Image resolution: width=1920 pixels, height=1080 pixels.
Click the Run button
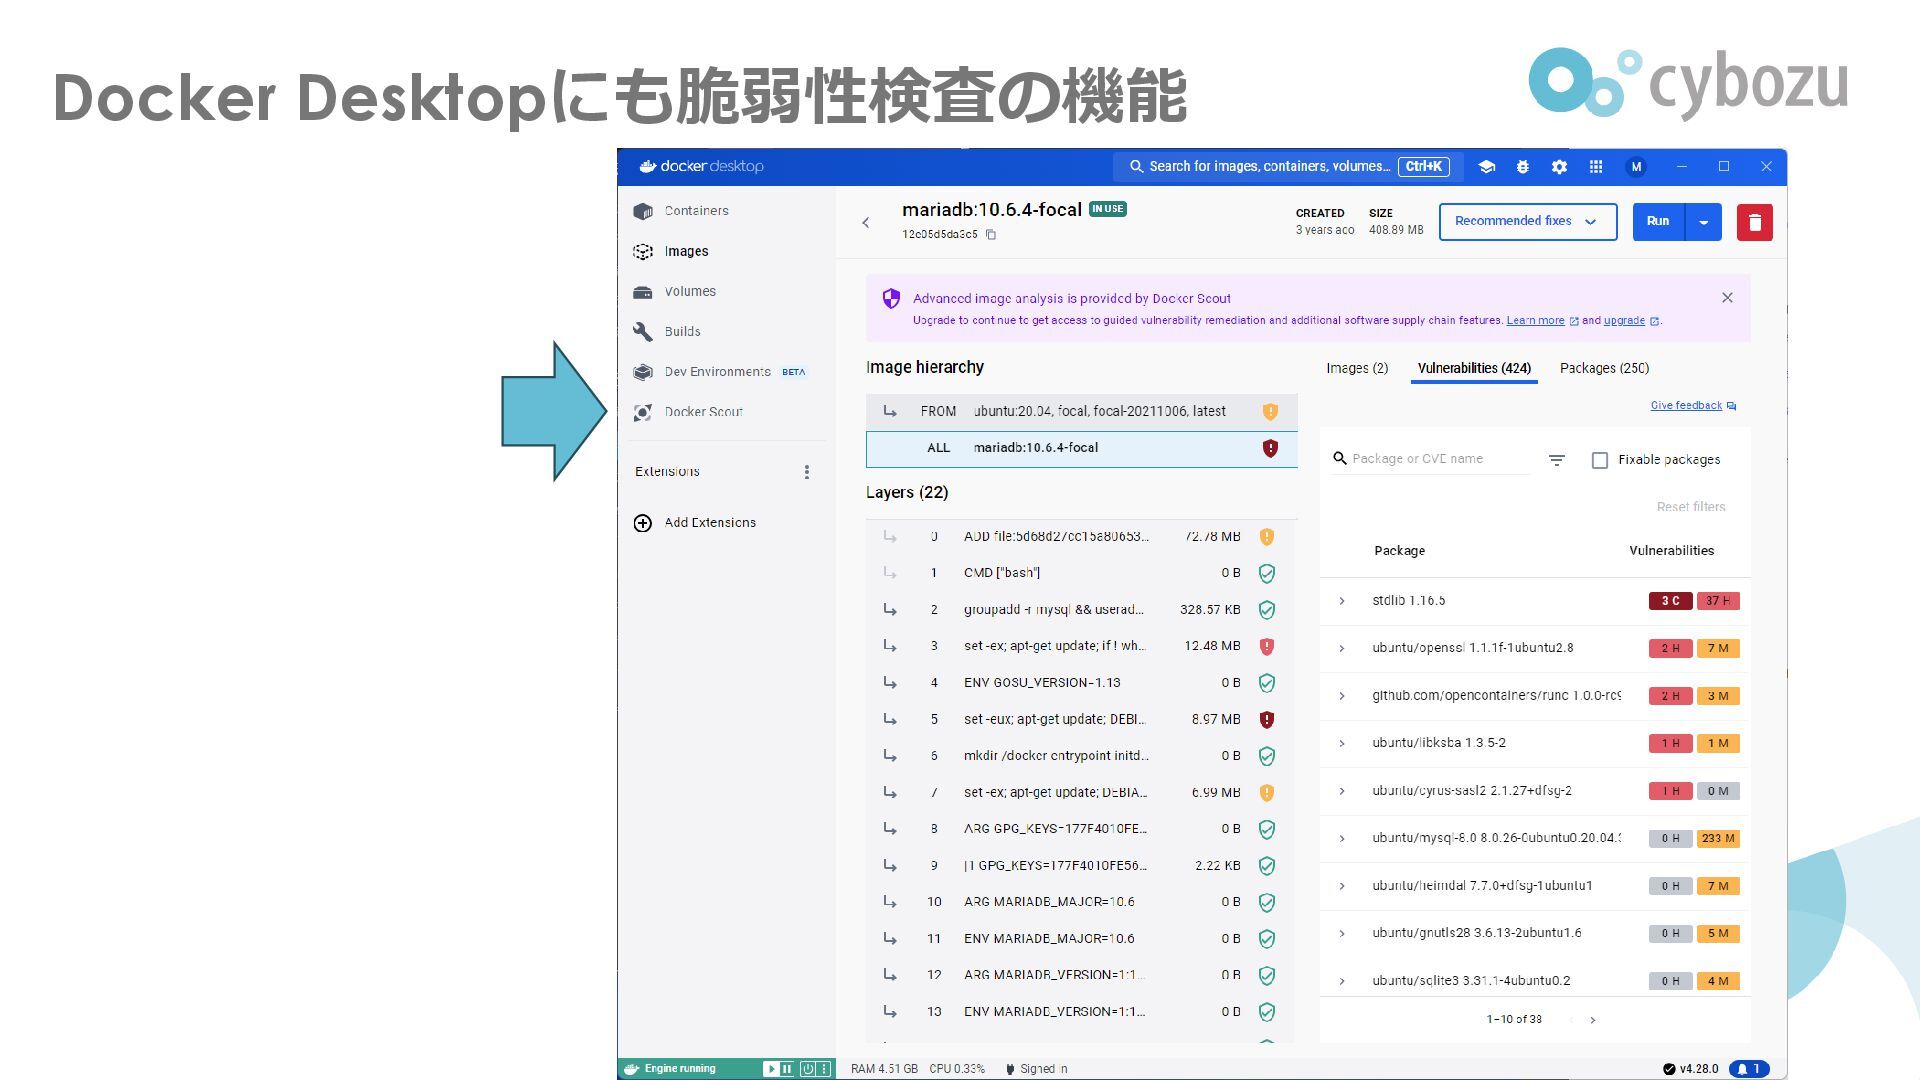(1658, 222)
